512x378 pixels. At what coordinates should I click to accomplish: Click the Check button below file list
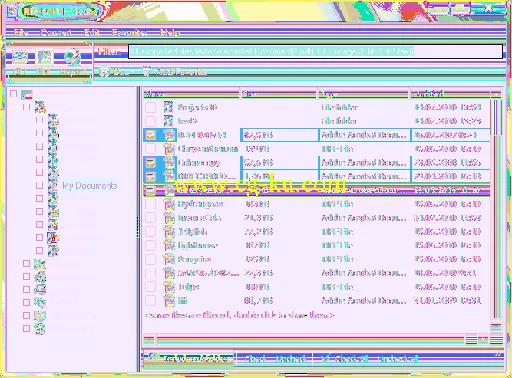click(256, 359)
